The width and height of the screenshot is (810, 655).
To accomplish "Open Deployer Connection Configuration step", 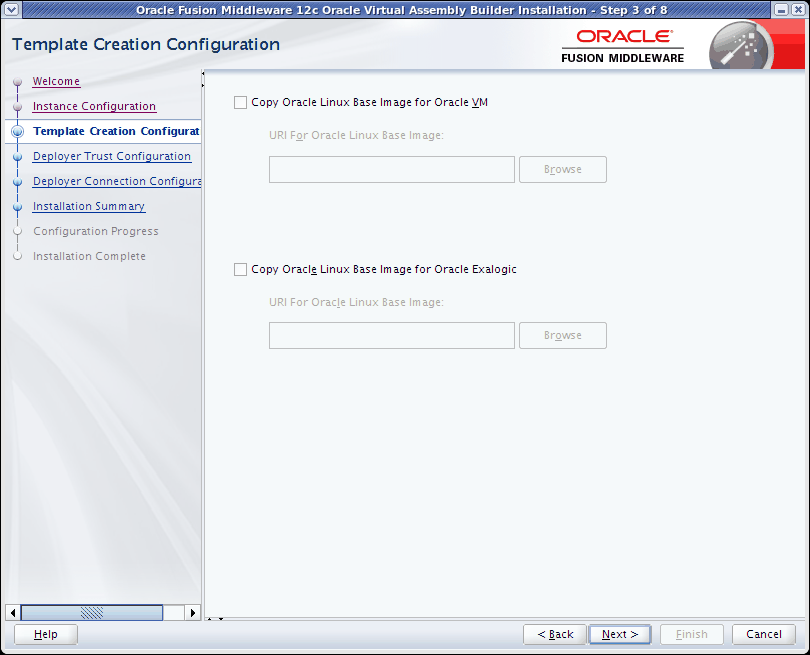I will coord(117,181).
